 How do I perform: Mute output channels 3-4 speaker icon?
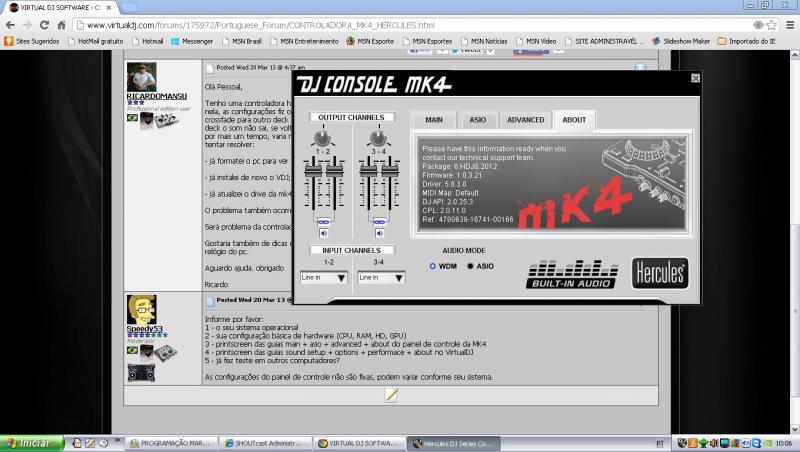coord(379,234)
